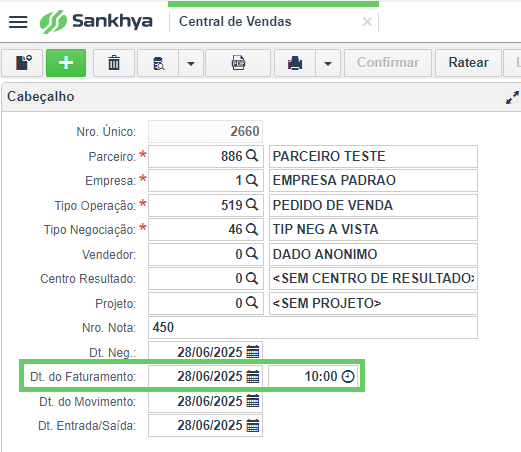Click the SEM CENTRO DE RESULTADO field
521x452 pixels.
click(x=373, y=278)
